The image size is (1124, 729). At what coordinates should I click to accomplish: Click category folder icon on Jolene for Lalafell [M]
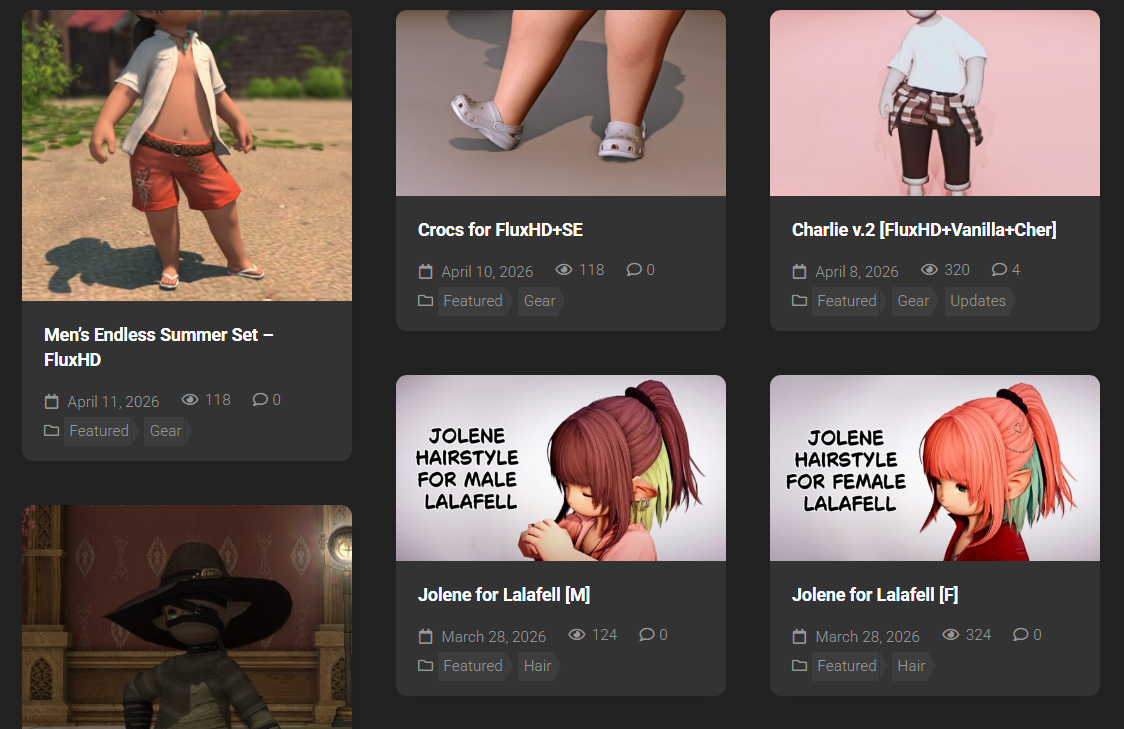coord(426,666)
